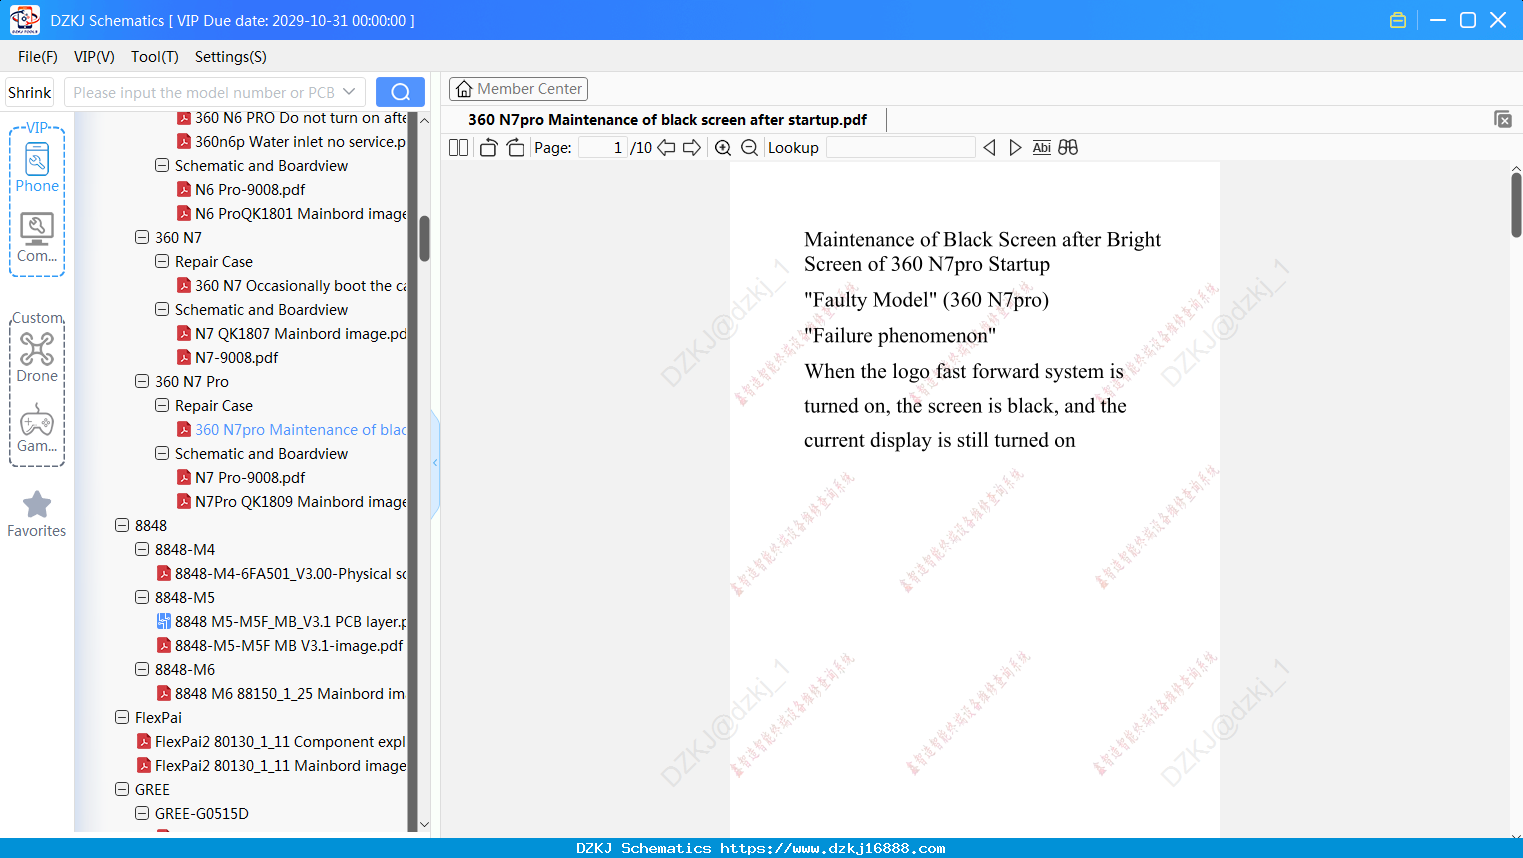This screenshot has height=858, width=1523.
Task: Collapse the 360 N7 Pro node
Action: click(142, 381)
